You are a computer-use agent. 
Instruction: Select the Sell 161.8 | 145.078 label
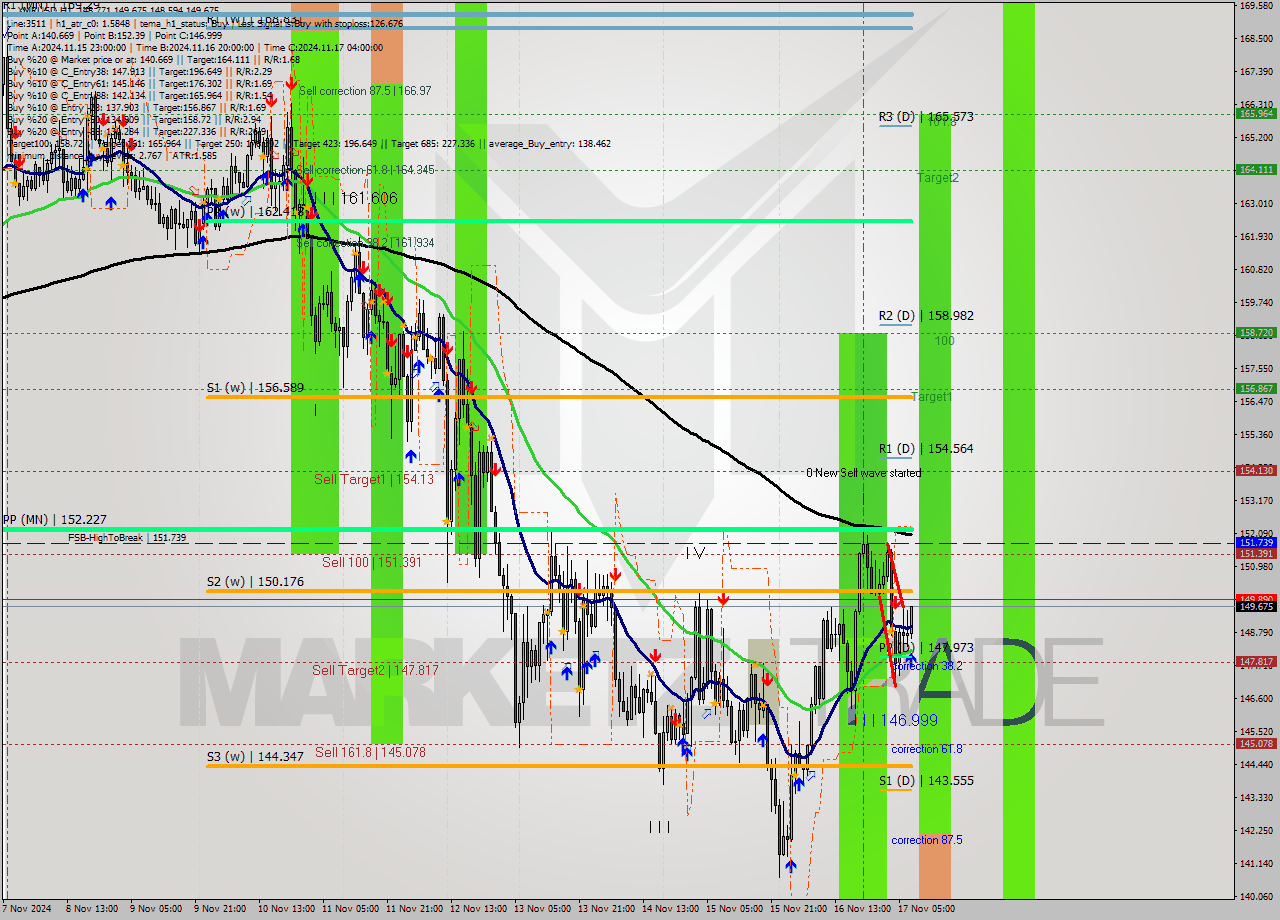coord(370,752)
